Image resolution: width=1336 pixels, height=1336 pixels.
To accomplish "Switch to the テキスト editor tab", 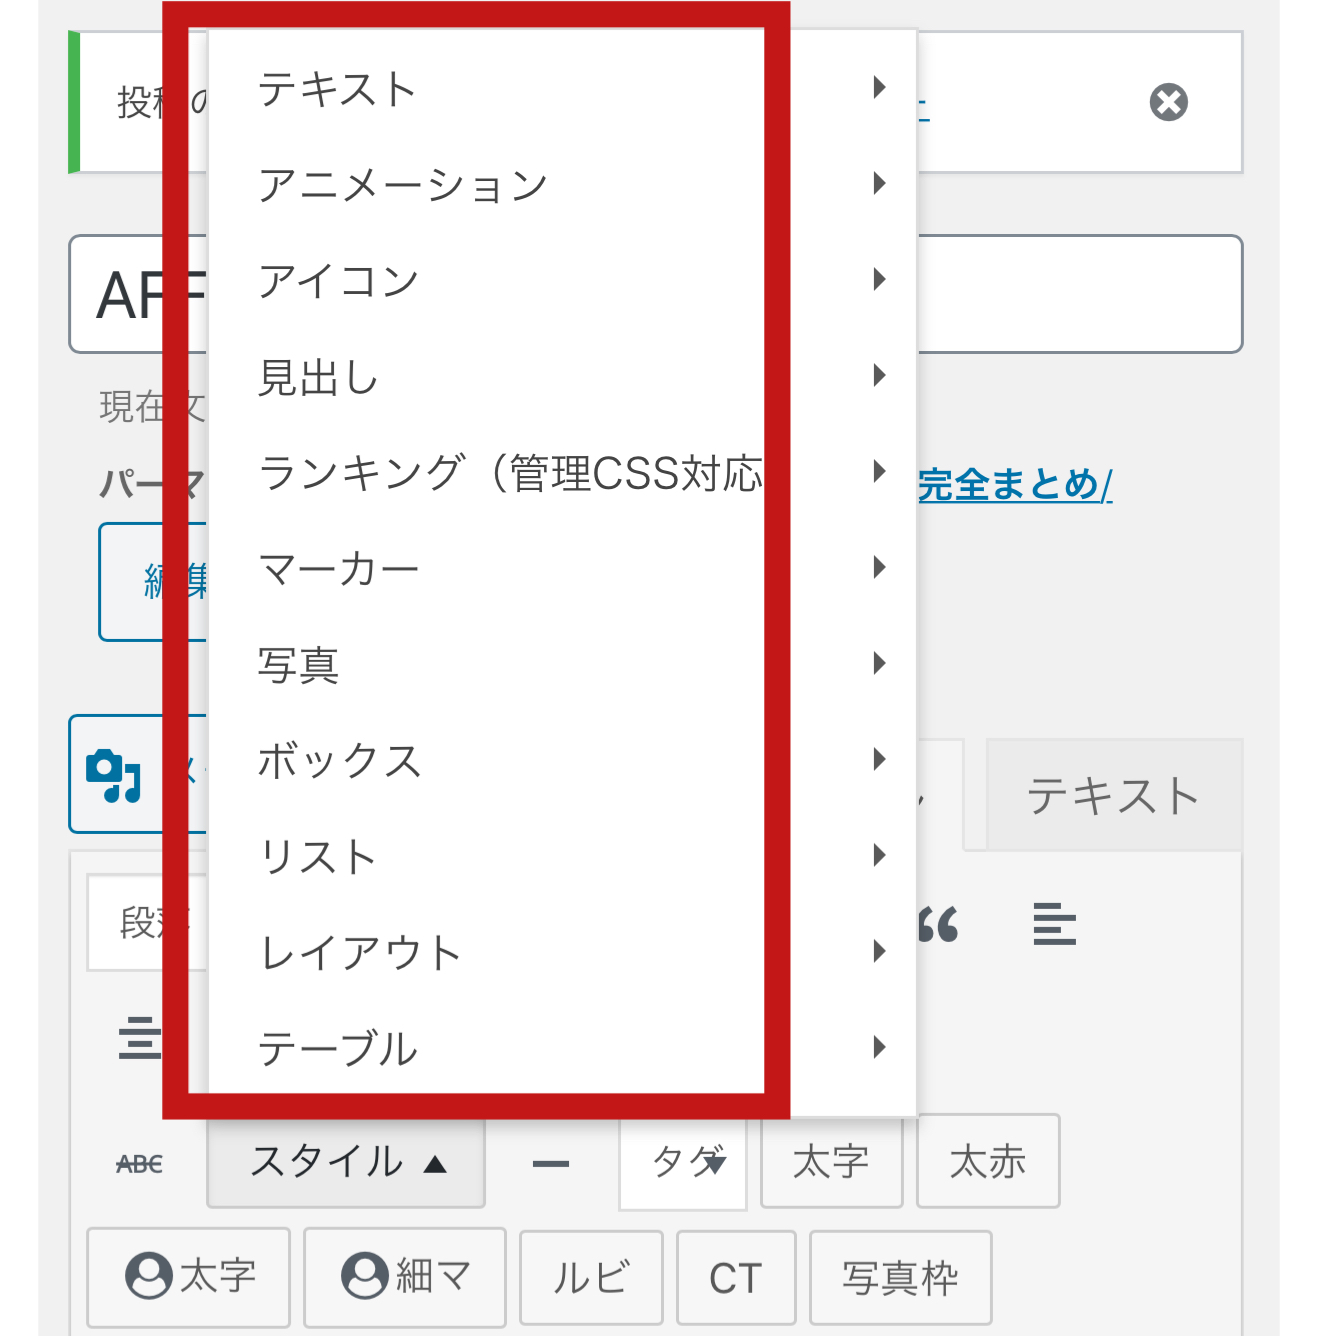I will (1113, 796).
